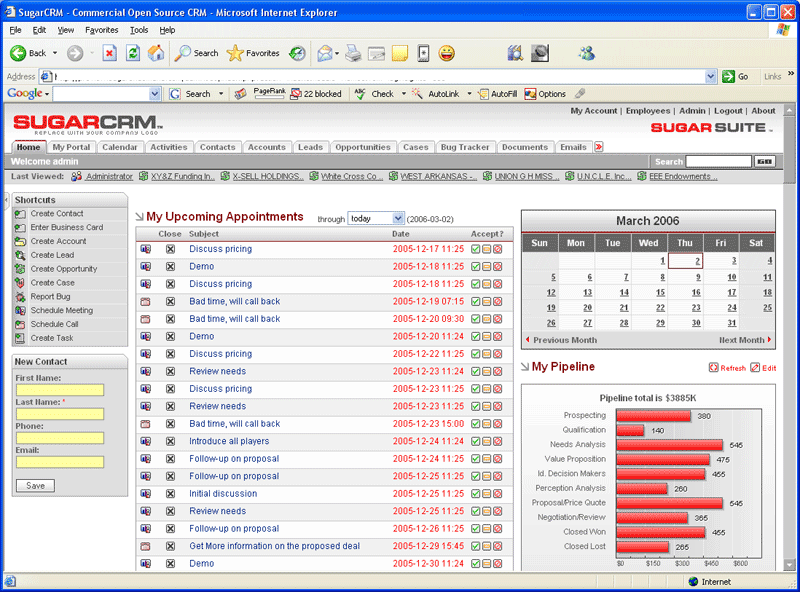The width and height of the screenshot is (800, 592).
Task: Stop page loading with the red X icon
Action: [110, 53]
